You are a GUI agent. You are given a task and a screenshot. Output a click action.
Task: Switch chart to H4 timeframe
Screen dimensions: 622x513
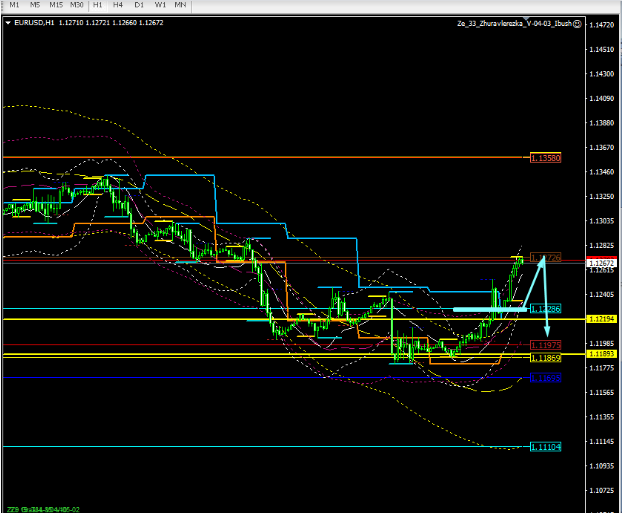pos(118,5)
